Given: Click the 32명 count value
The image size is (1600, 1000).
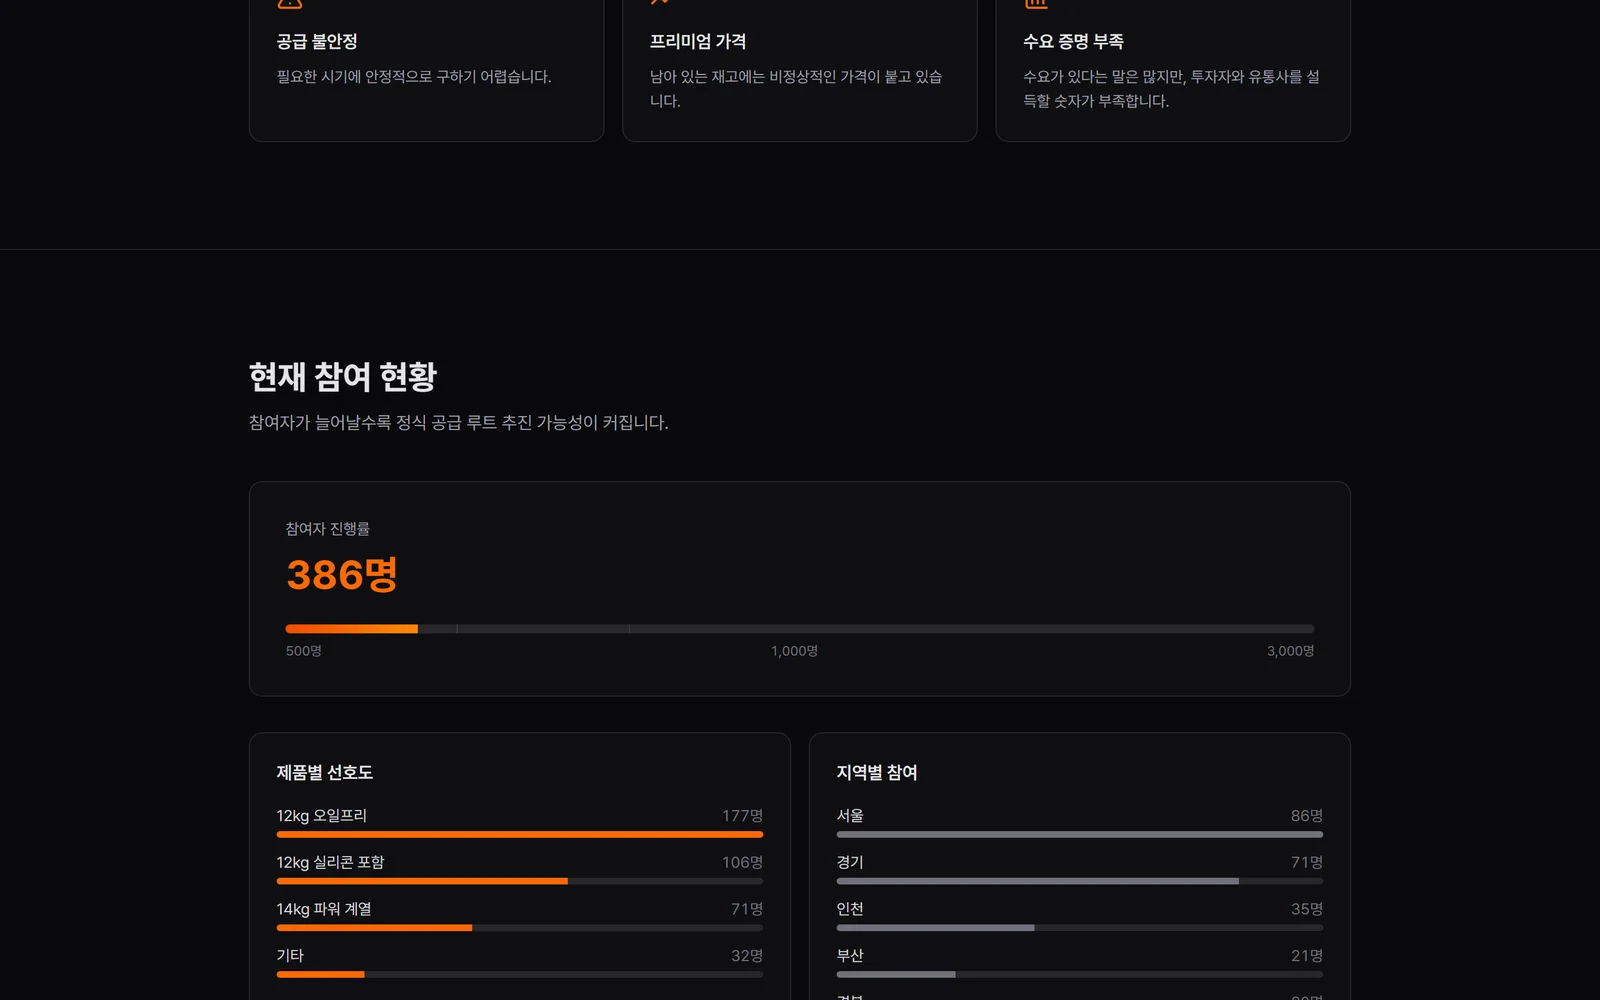Looking at the screenshot, I should pos(747,956).
